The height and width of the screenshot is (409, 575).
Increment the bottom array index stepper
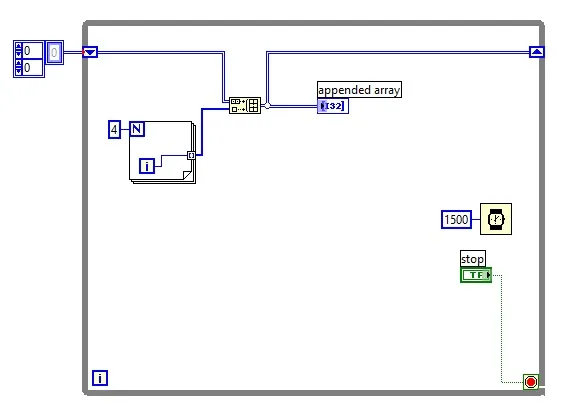[18, 63]
